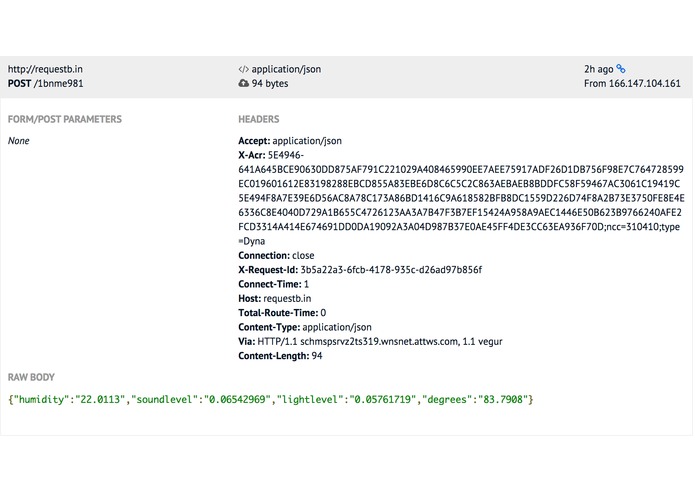Click the http://requestb.in URL text

coord(45,69)
